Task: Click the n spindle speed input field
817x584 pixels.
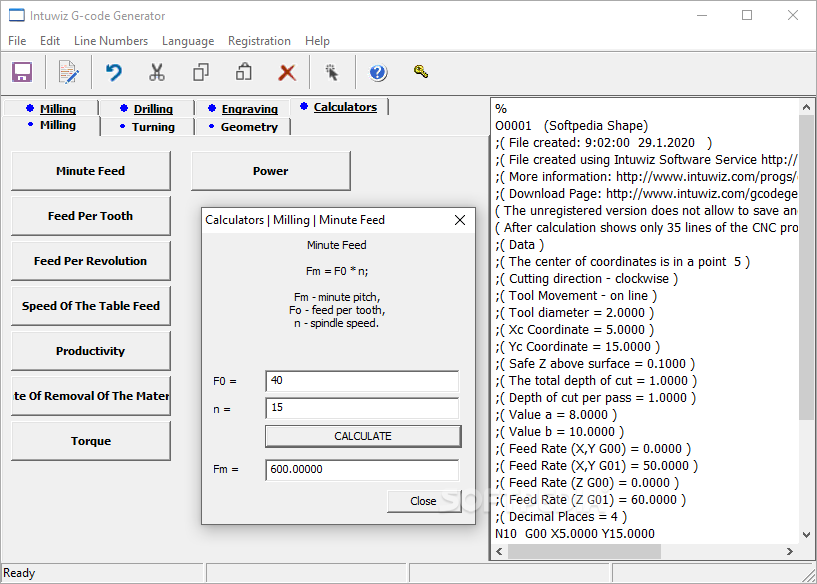Action: tap(362, 408)
